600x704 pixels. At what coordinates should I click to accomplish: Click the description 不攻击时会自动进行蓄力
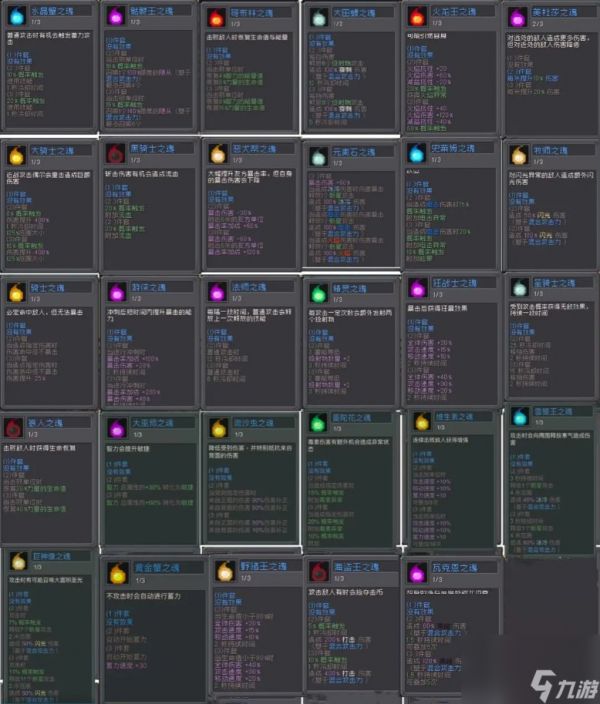(143, 596)
